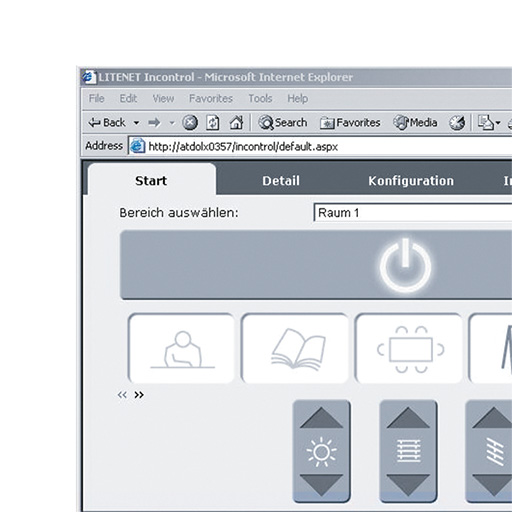Open the File menu
The height and width of the screenshot is (512, 512).
[97, 98]
